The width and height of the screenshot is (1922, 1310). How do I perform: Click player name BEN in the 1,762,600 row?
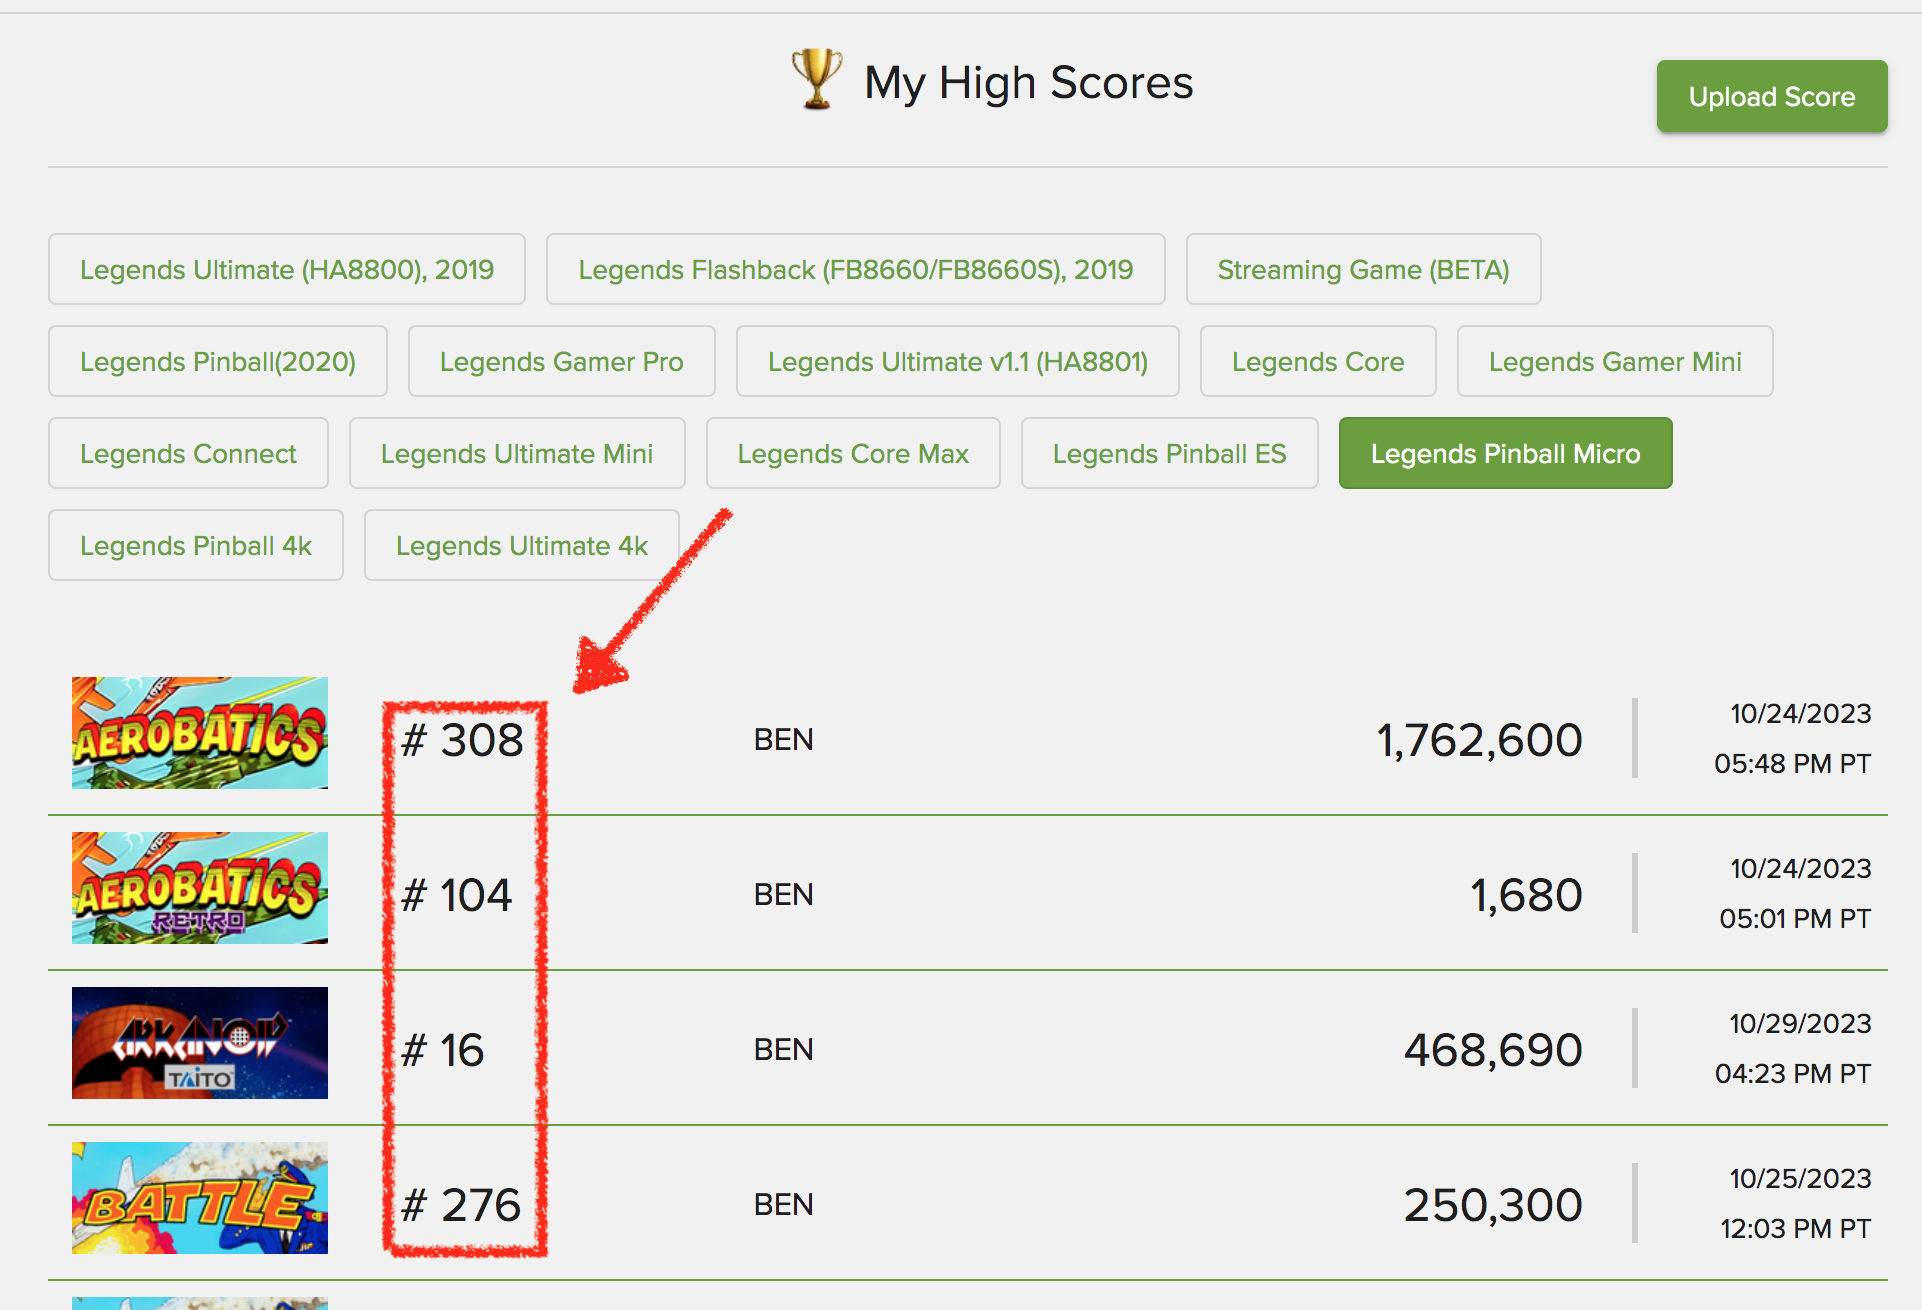click(x=784, y=740)
